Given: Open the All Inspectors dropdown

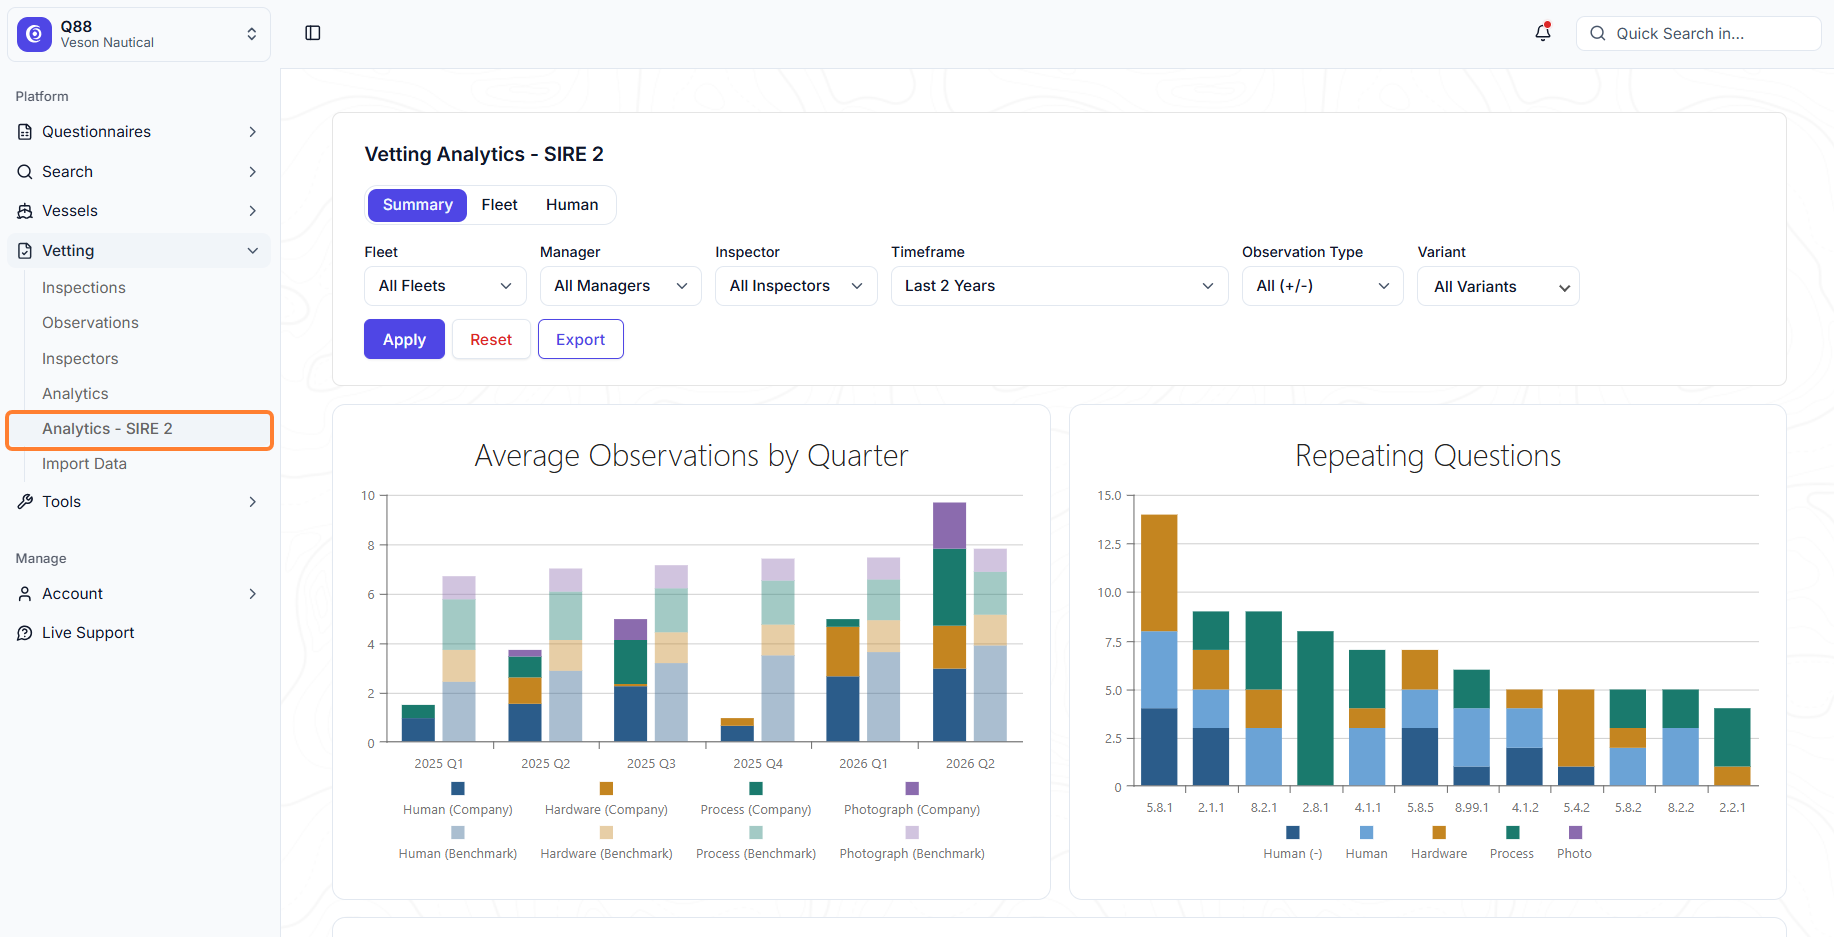Looking at the screenshot, I should click(796, 286).
